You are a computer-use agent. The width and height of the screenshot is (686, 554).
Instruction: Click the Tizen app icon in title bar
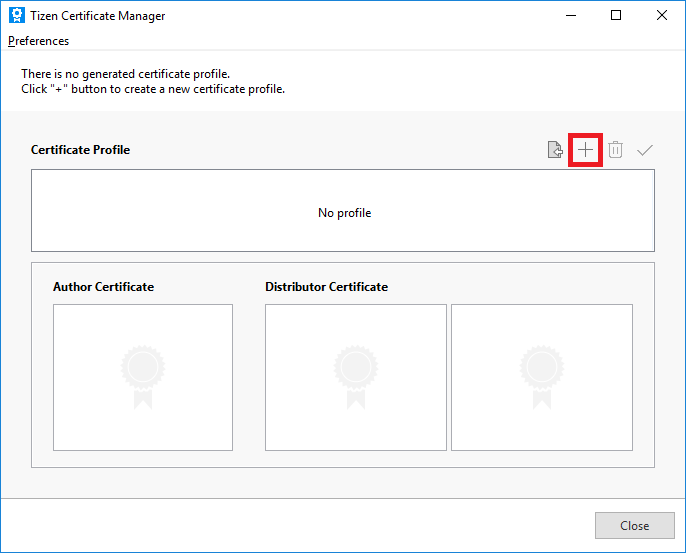[x=16, y=16]
